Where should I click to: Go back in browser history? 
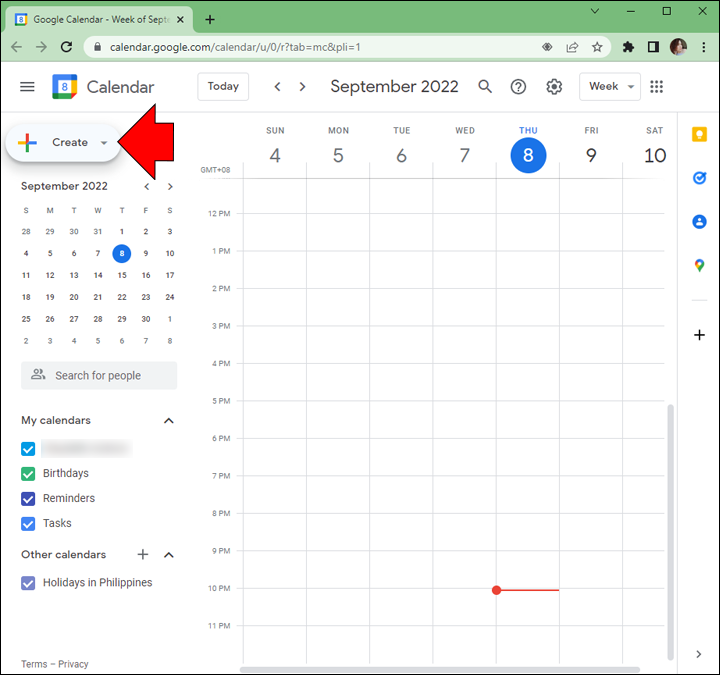17,47
